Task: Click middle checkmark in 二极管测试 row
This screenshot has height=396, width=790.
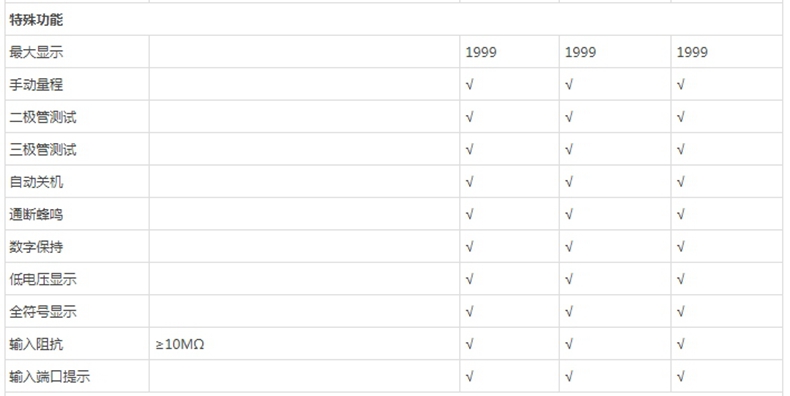Action: click(x=569, y=117)
